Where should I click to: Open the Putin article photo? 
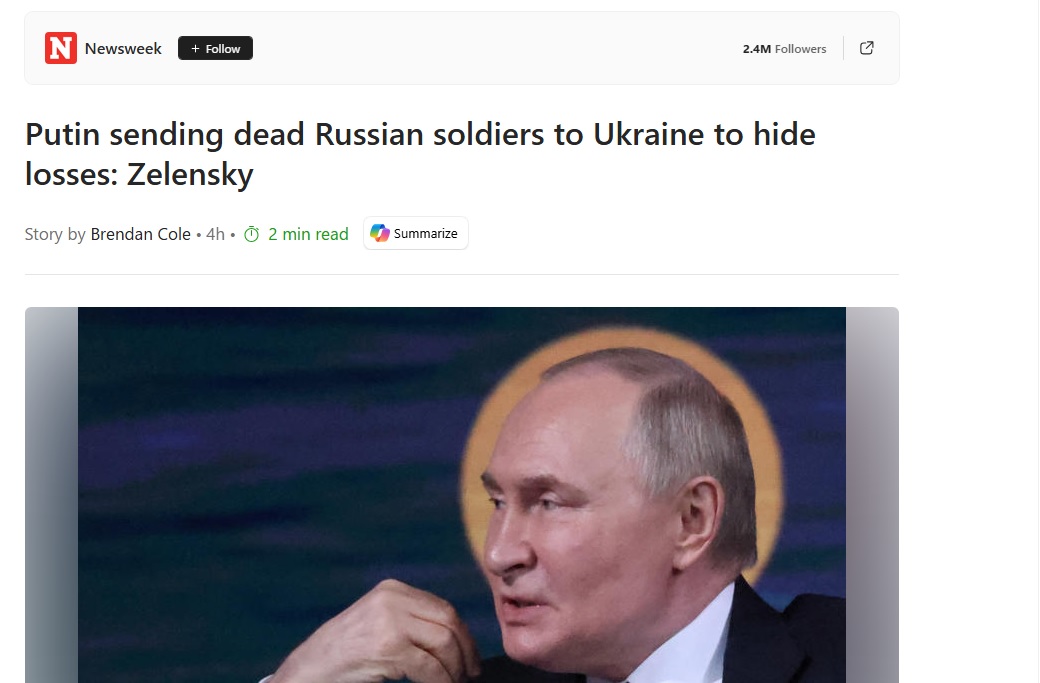[462, 495]
